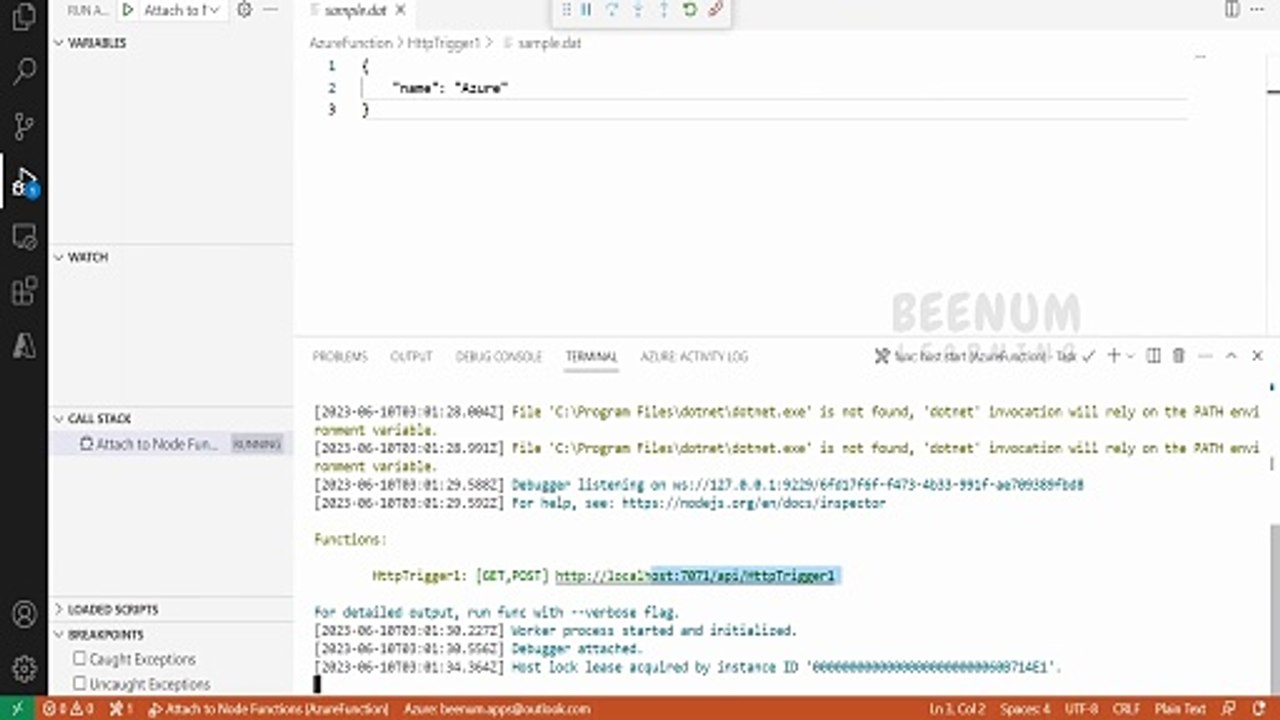
Task: Click the Azure account in status bar
Action: pos(497,709)
